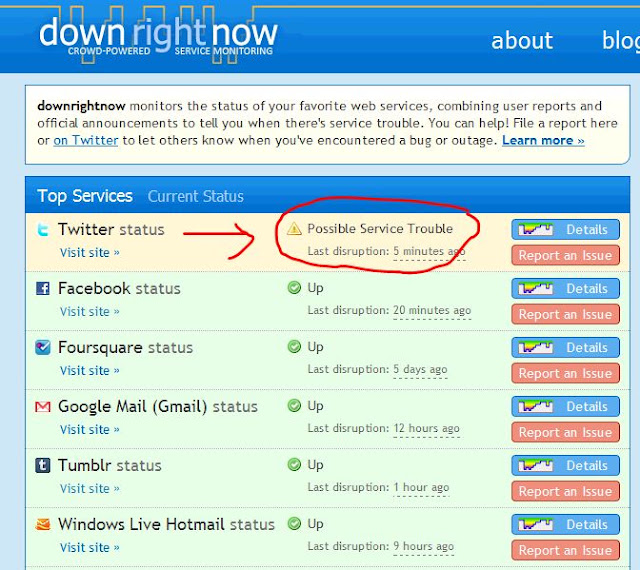The width and height of the screenshot is (640, 570).
Task: Visit site link under Windows Live Hotmail
Action: (90, 548)
